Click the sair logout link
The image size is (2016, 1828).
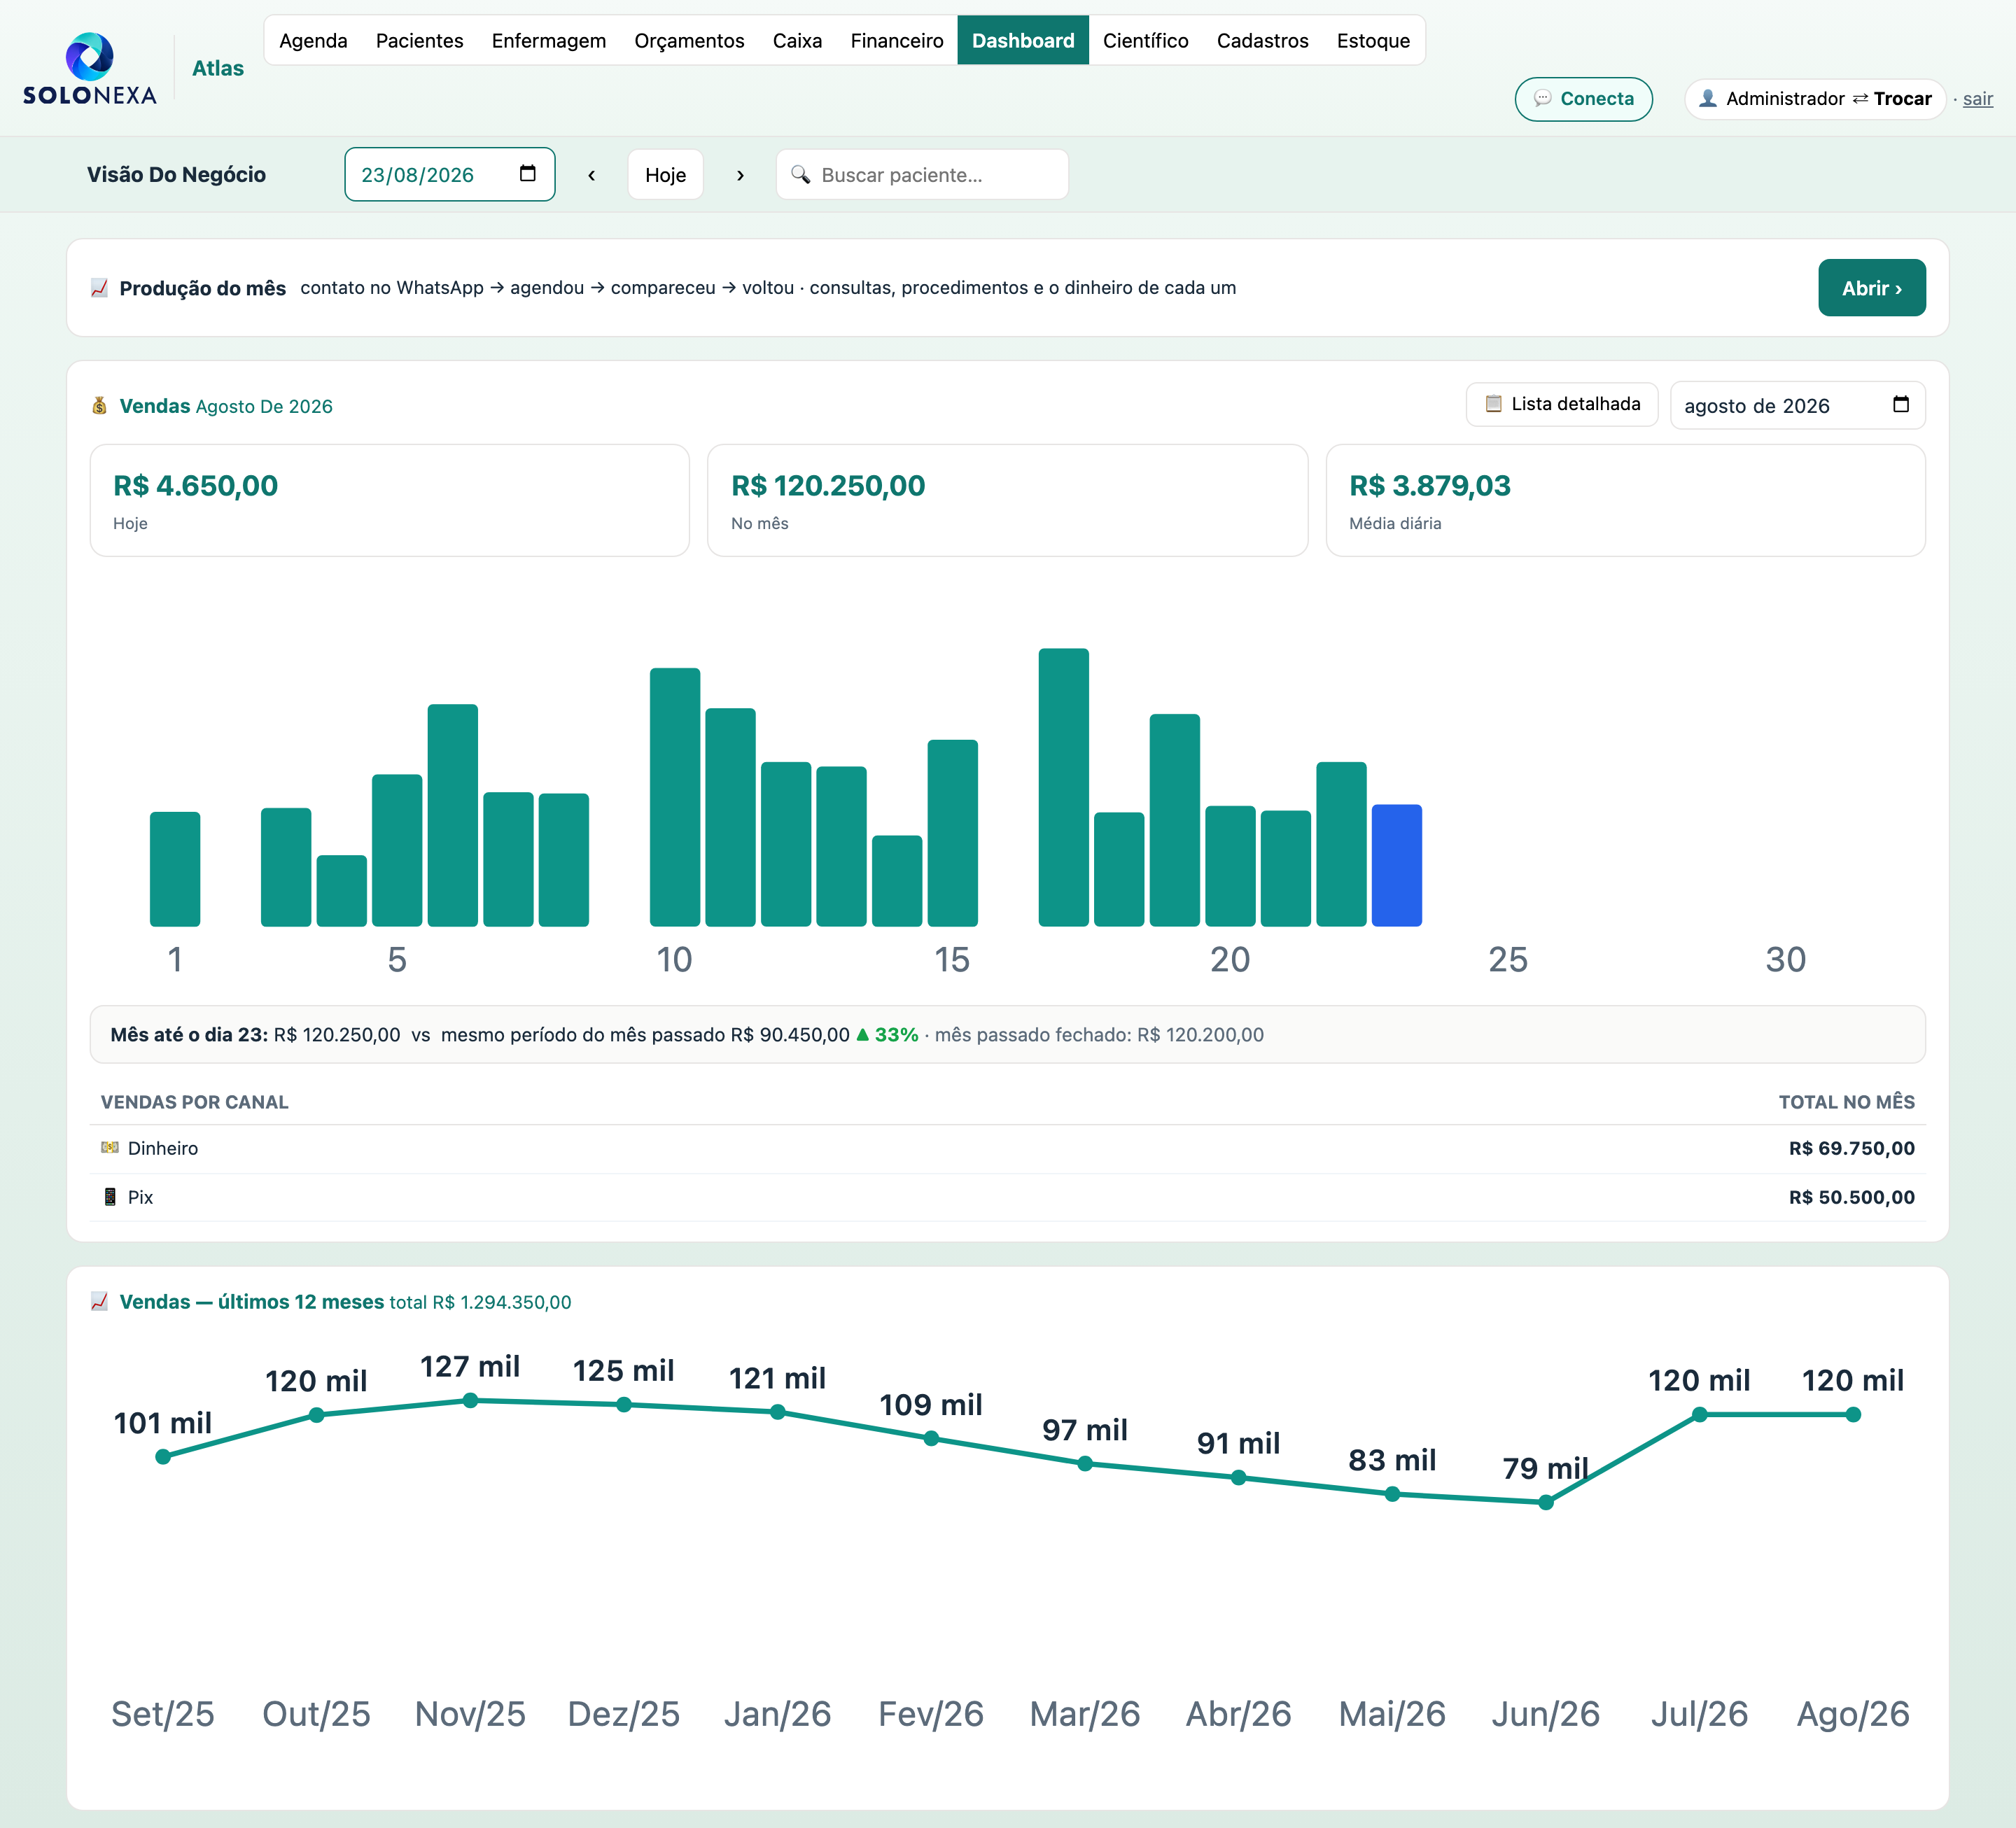(x=1977, y=98)
